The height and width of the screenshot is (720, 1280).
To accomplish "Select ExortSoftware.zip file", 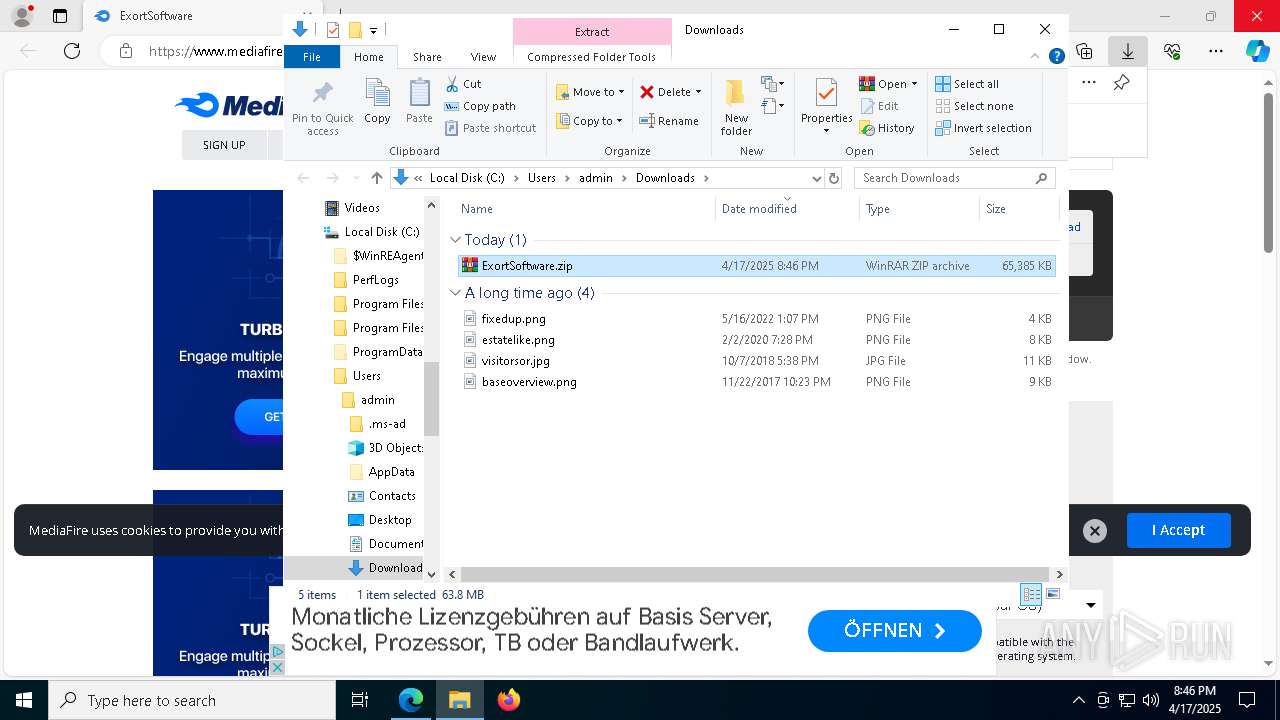I will tap(756, 266).
